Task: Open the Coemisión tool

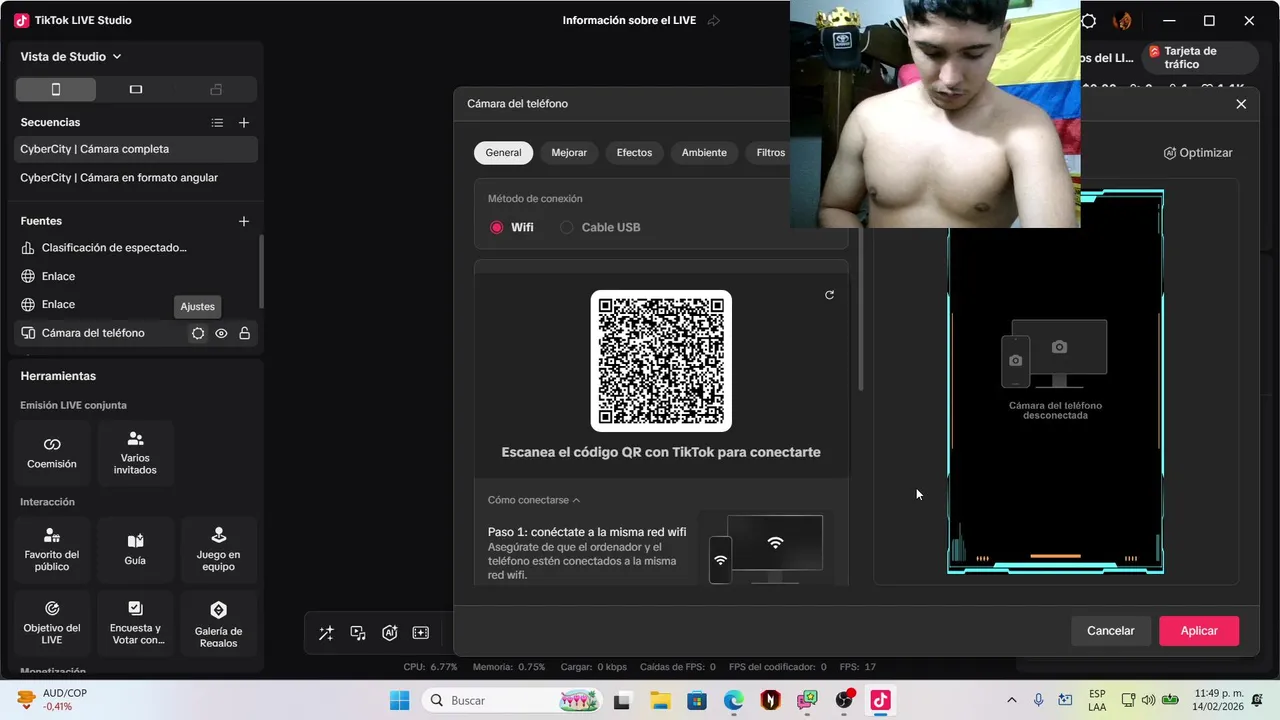Action: pos(52,453)
